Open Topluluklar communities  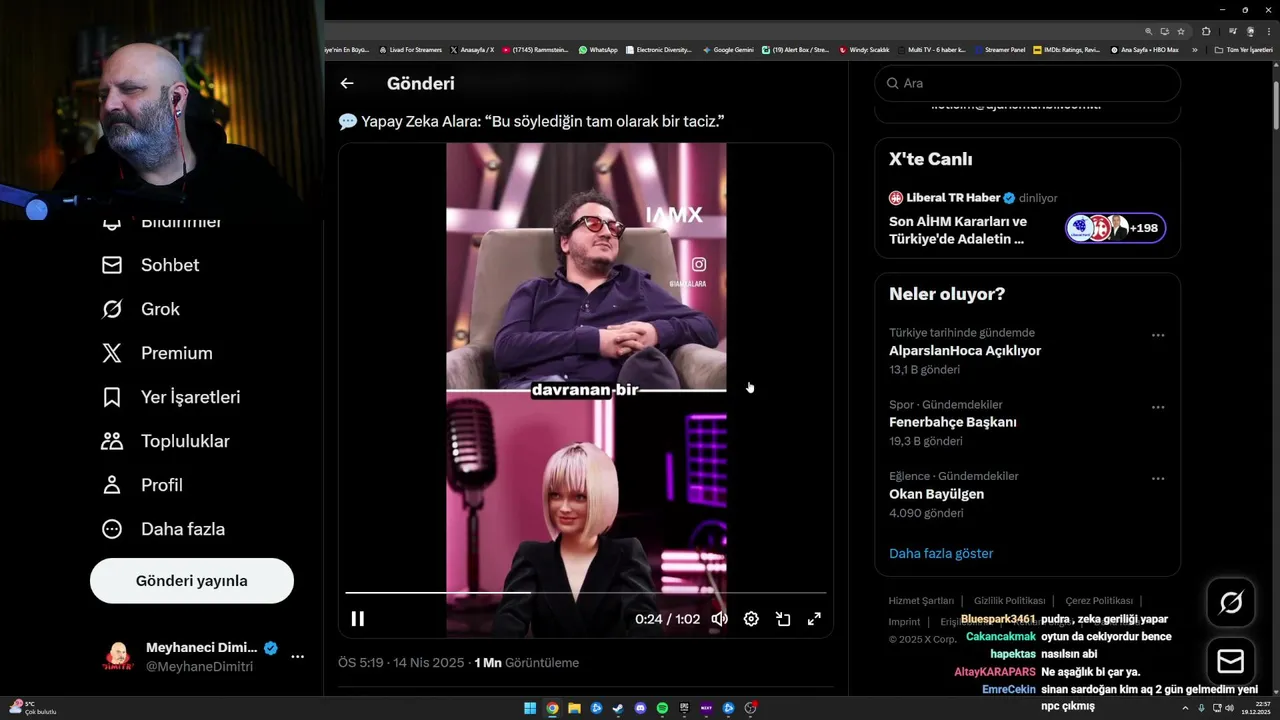tap(165, 441)
